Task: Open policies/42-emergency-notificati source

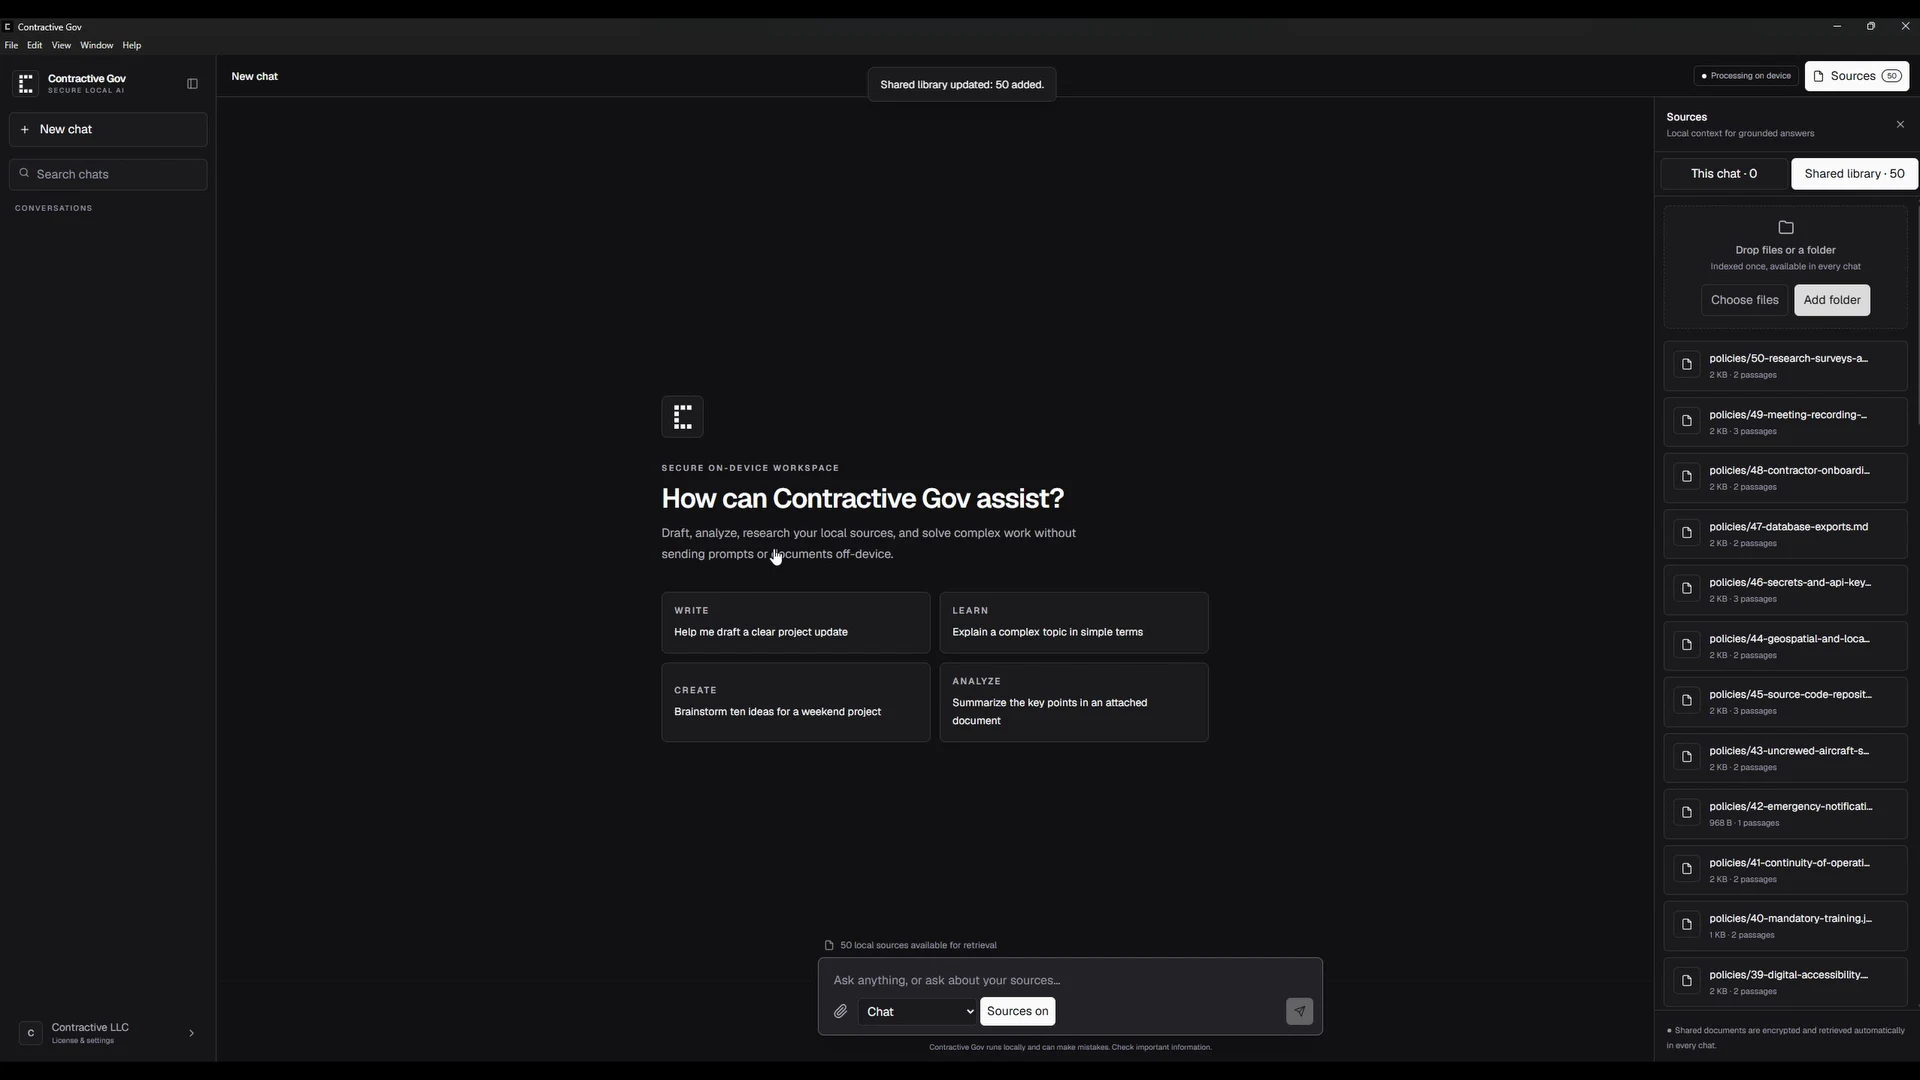Action: pos(1785,814)
